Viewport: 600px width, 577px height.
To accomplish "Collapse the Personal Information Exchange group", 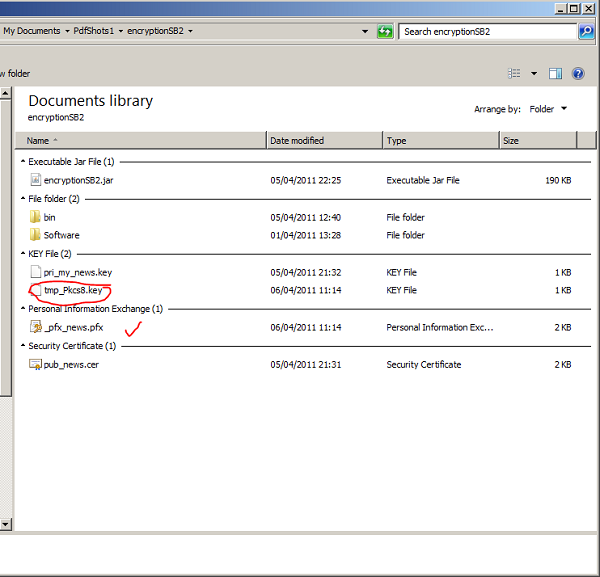I will click(23, 308).
